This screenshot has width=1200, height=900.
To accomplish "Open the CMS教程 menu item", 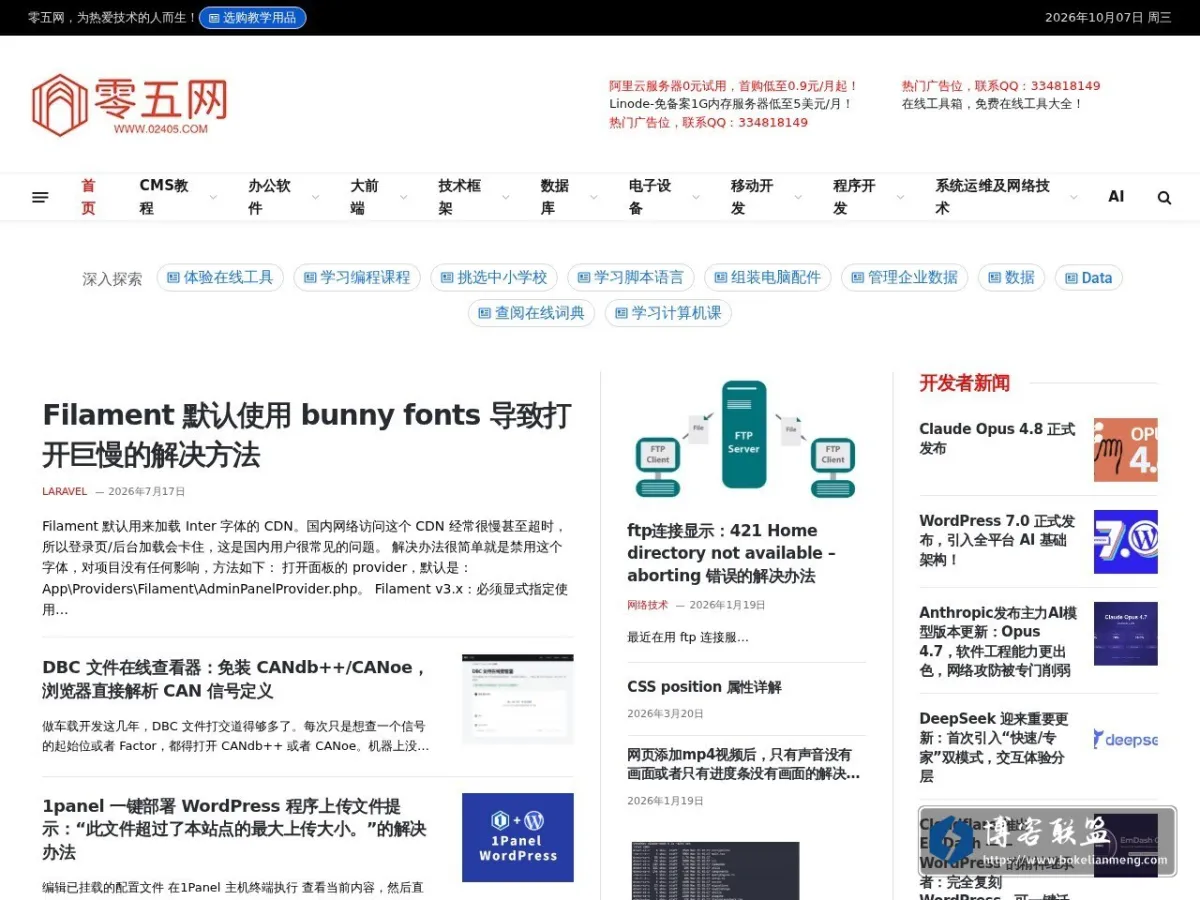I will point(164,197).
